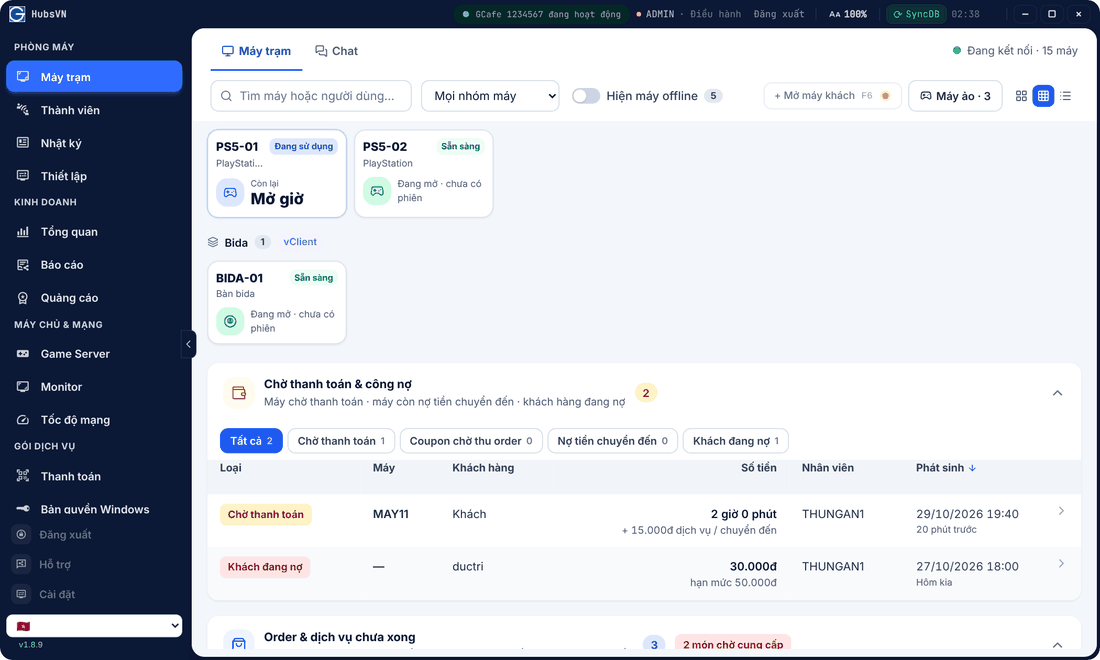Image resolution: width=1100 pixels, height=660 pixels.
Task: Click Hỗ trợ support in sidebar
Action: 94,565
